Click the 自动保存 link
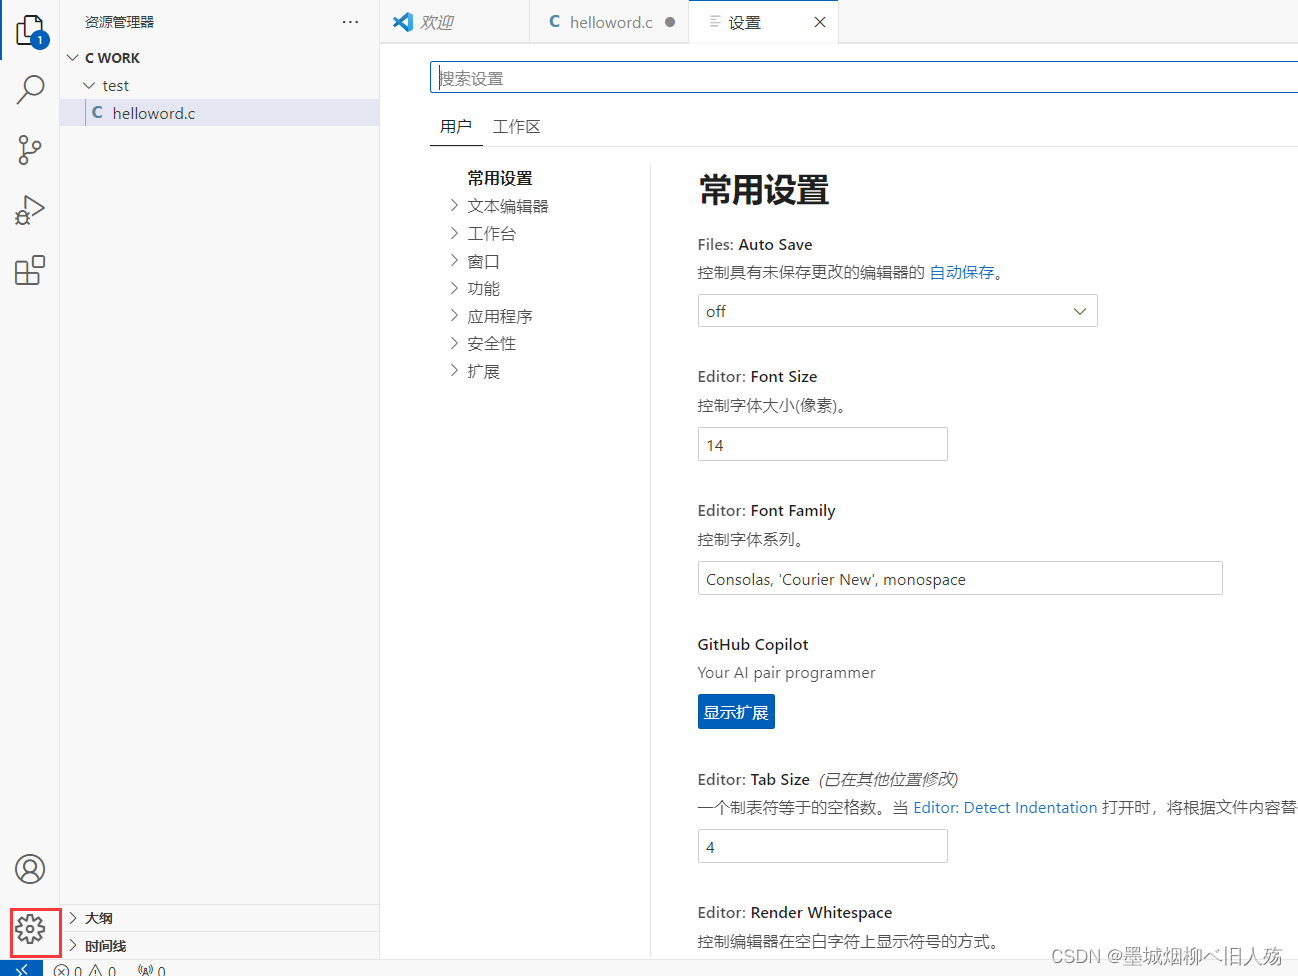 (x=962, y=272)
